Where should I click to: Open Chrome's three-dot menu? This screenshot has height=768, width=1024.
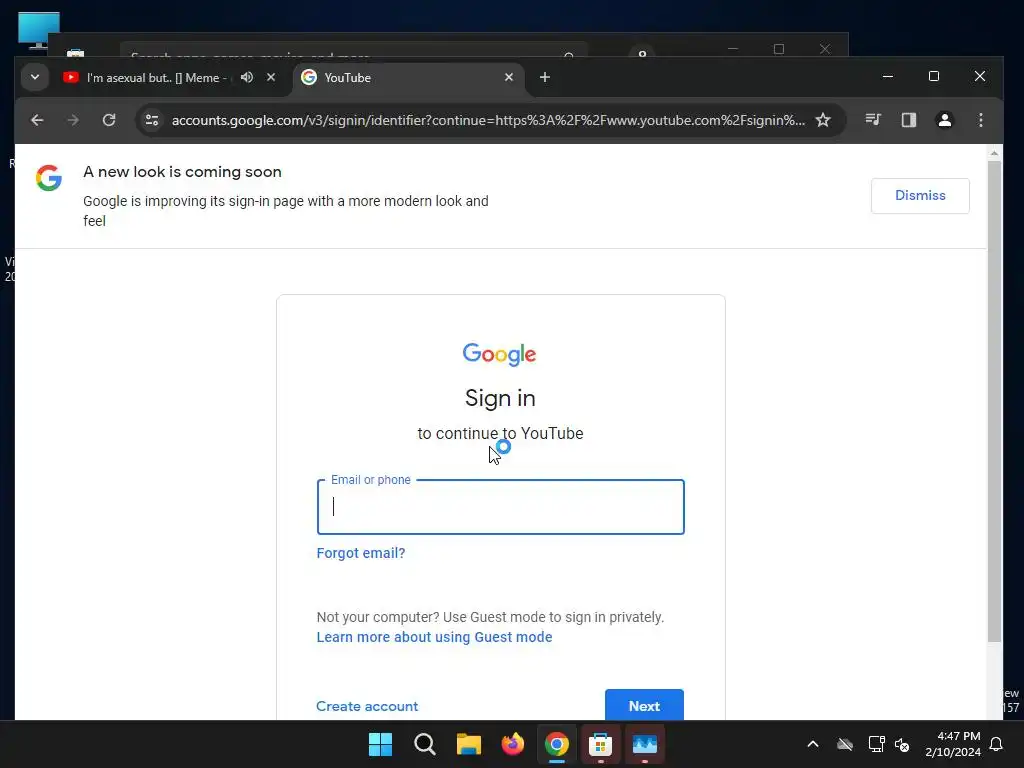[x=981, y=120]
